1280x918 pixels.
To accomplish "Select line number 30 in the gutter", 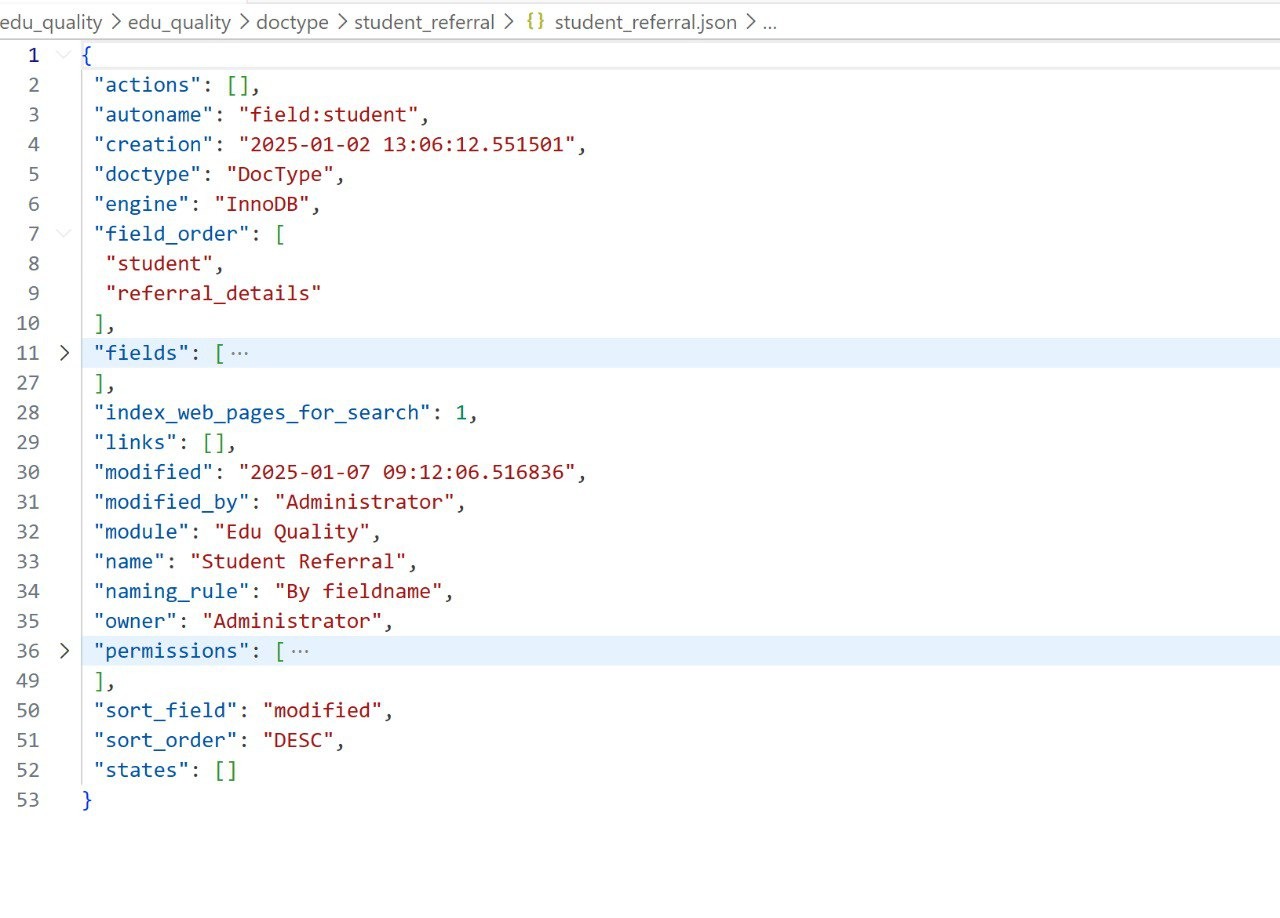I will [28, 471].
